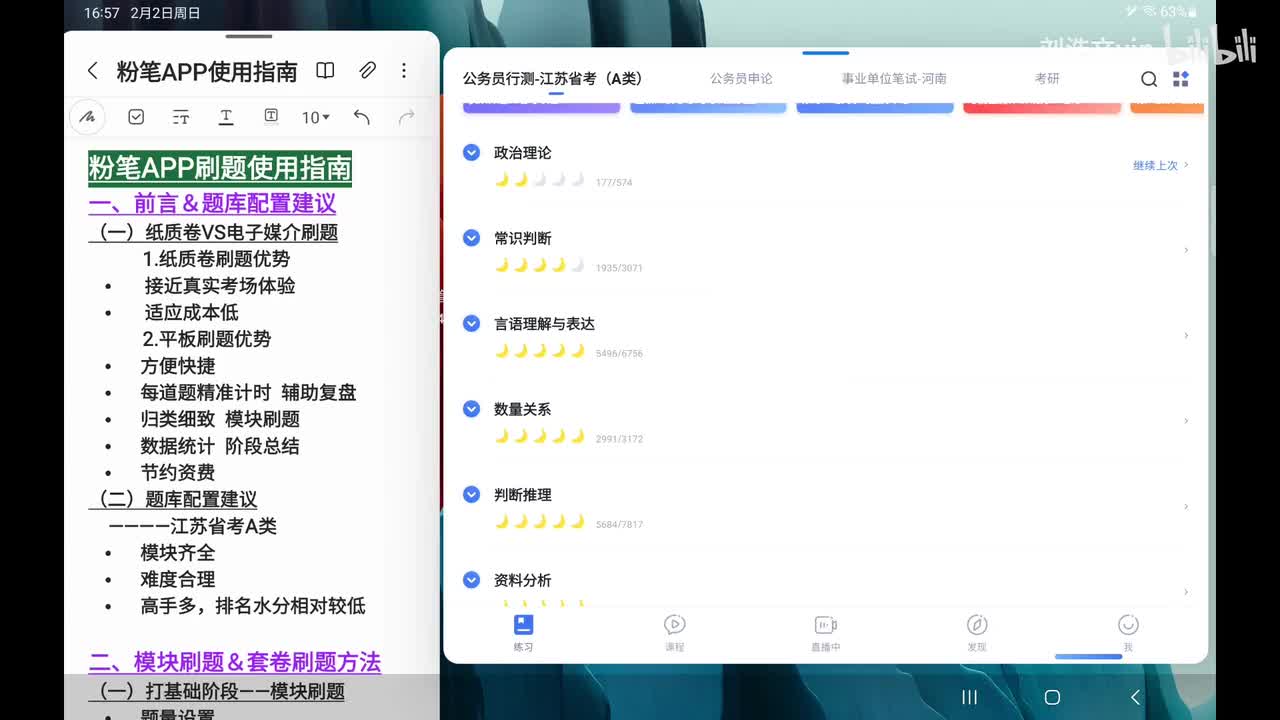Image resolution: width=1280 pixels, height=720 pixels.
Task: Open 数量关系 via its right arrow
Action: pyautogui.click(x=1186, y=421)
